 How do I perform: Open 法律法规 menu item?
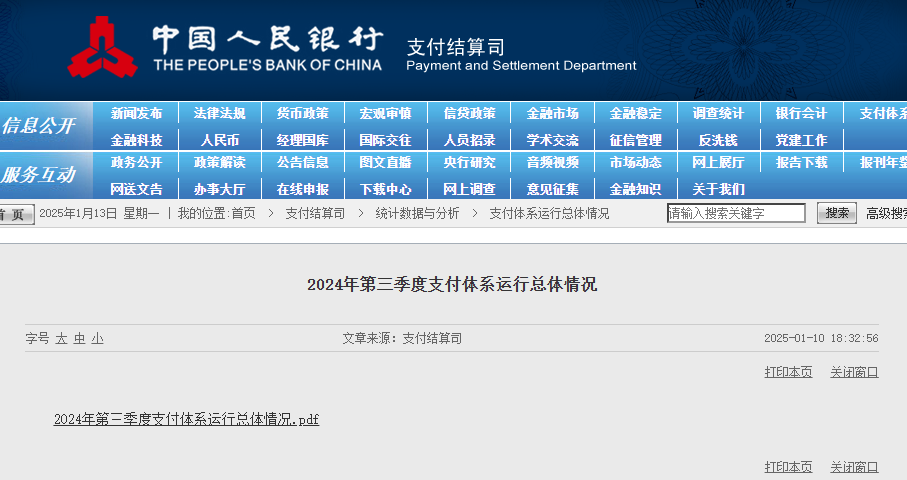point(220,113)
